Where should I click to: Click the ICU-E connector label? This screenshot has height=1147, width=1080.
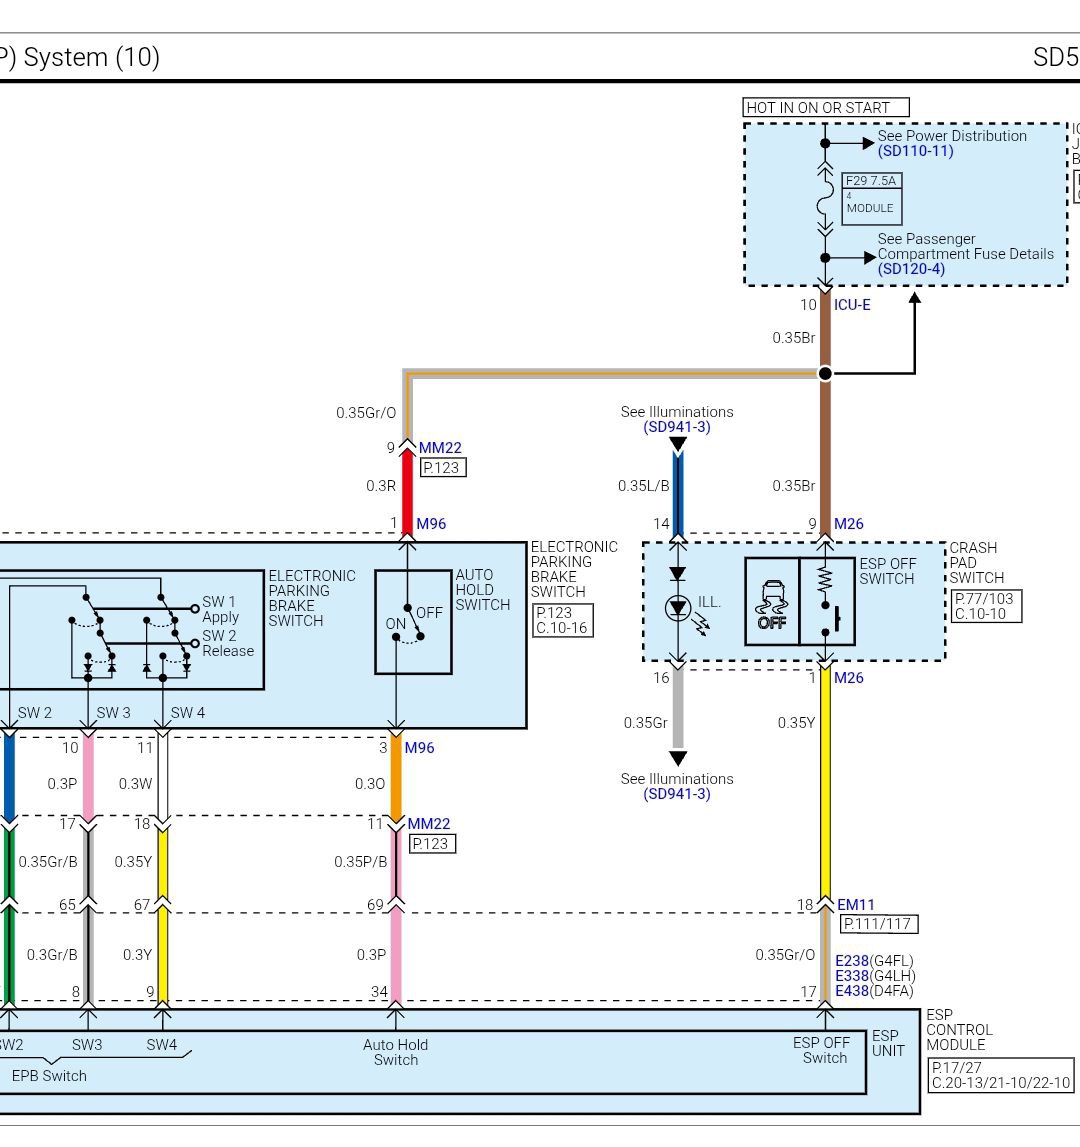(x=852, y=305)
